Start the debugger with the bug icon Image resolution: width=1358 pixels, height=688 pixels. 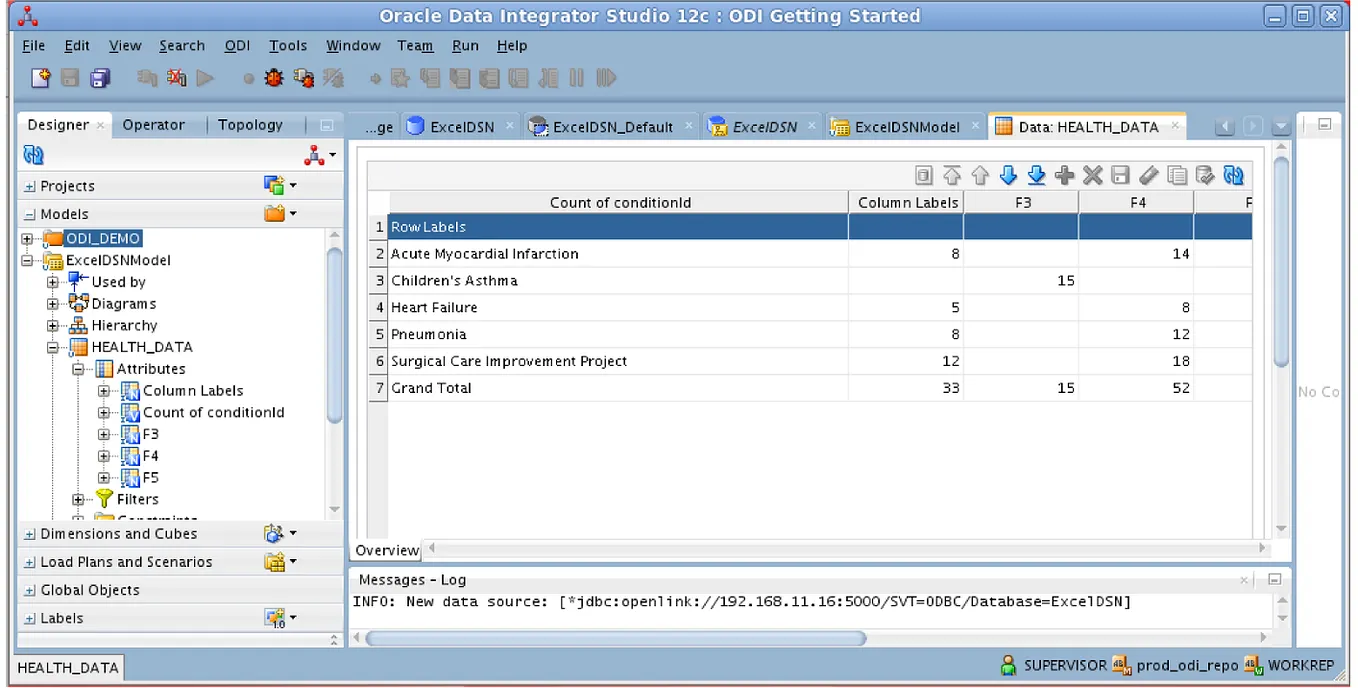tap(274, 78)
